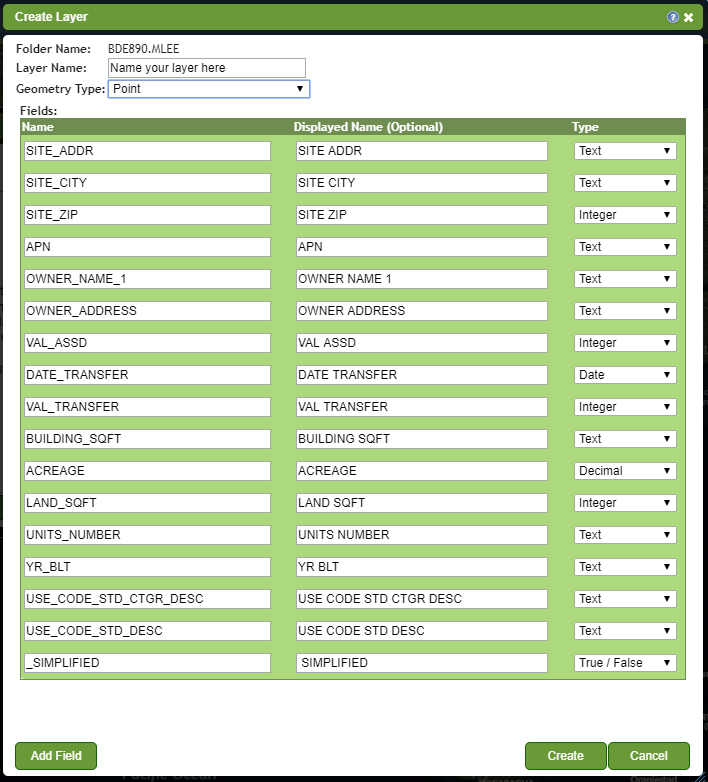
Task: Click the LAND_SQFT name field
Action: coord(147,502)
